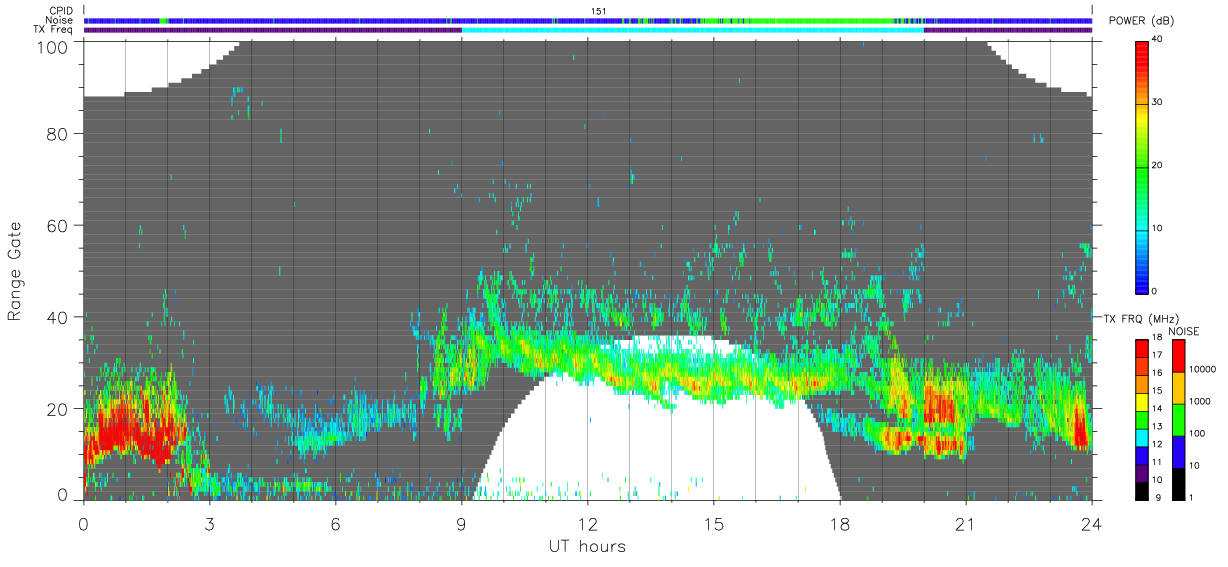
Task: Click the 80 tick on the Range Gate axis
Action: pyautogui.click(x=59, y=133)
